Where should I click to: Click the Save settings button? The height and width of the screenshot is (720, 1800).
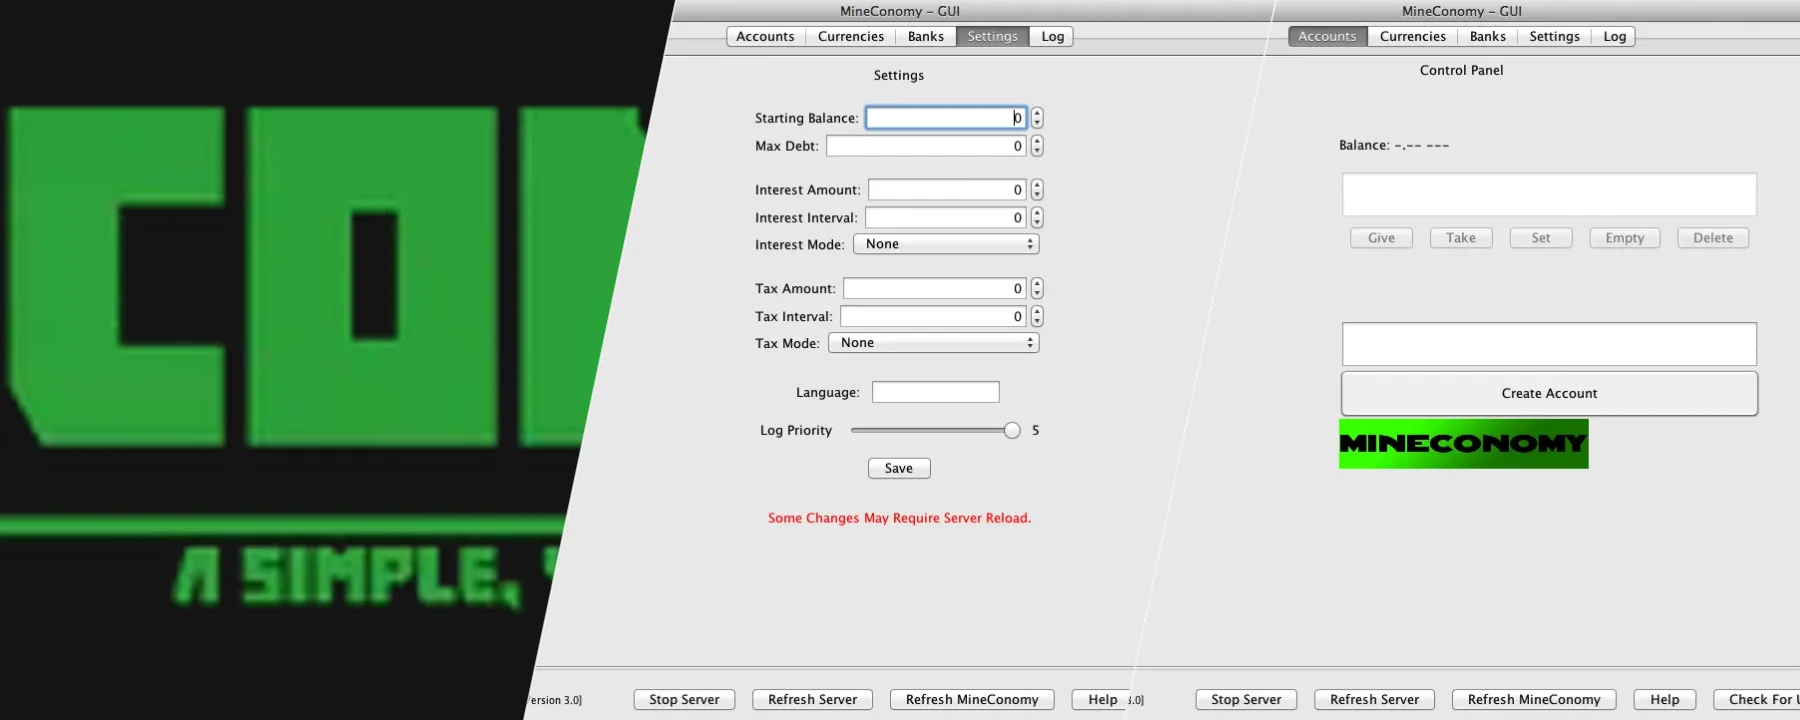point(899,468)
